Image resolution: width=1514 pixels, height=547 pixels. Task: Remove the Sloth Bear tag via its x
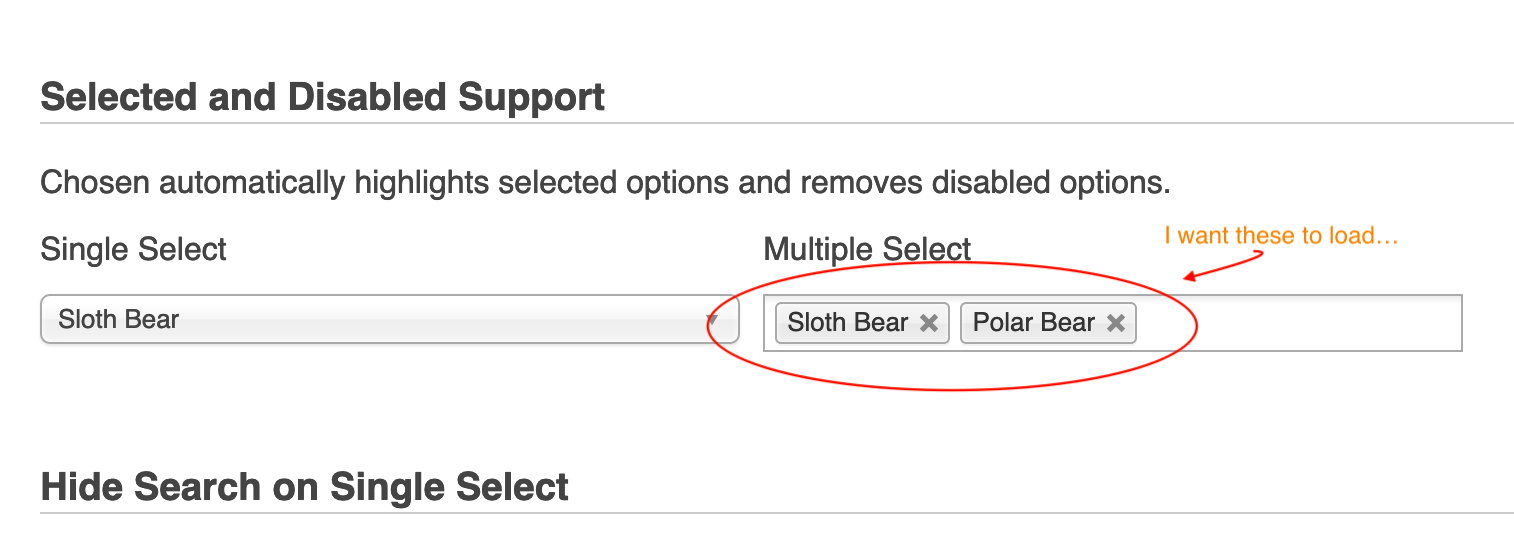929,323
